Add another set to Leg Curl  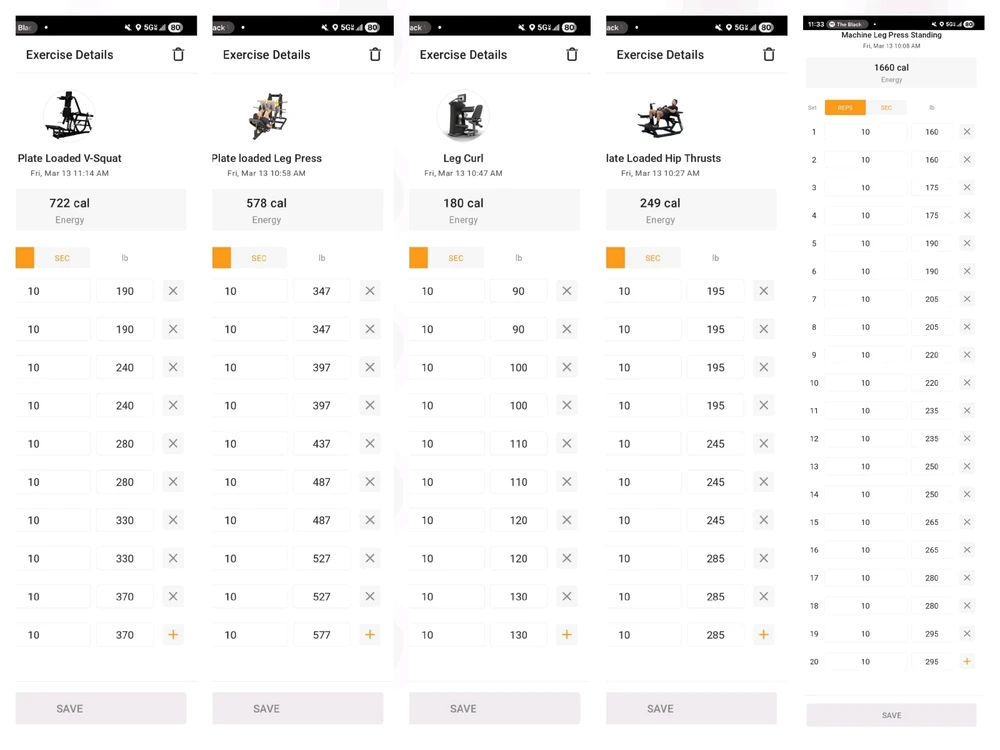pyautogui.click(x=567, y=635)
